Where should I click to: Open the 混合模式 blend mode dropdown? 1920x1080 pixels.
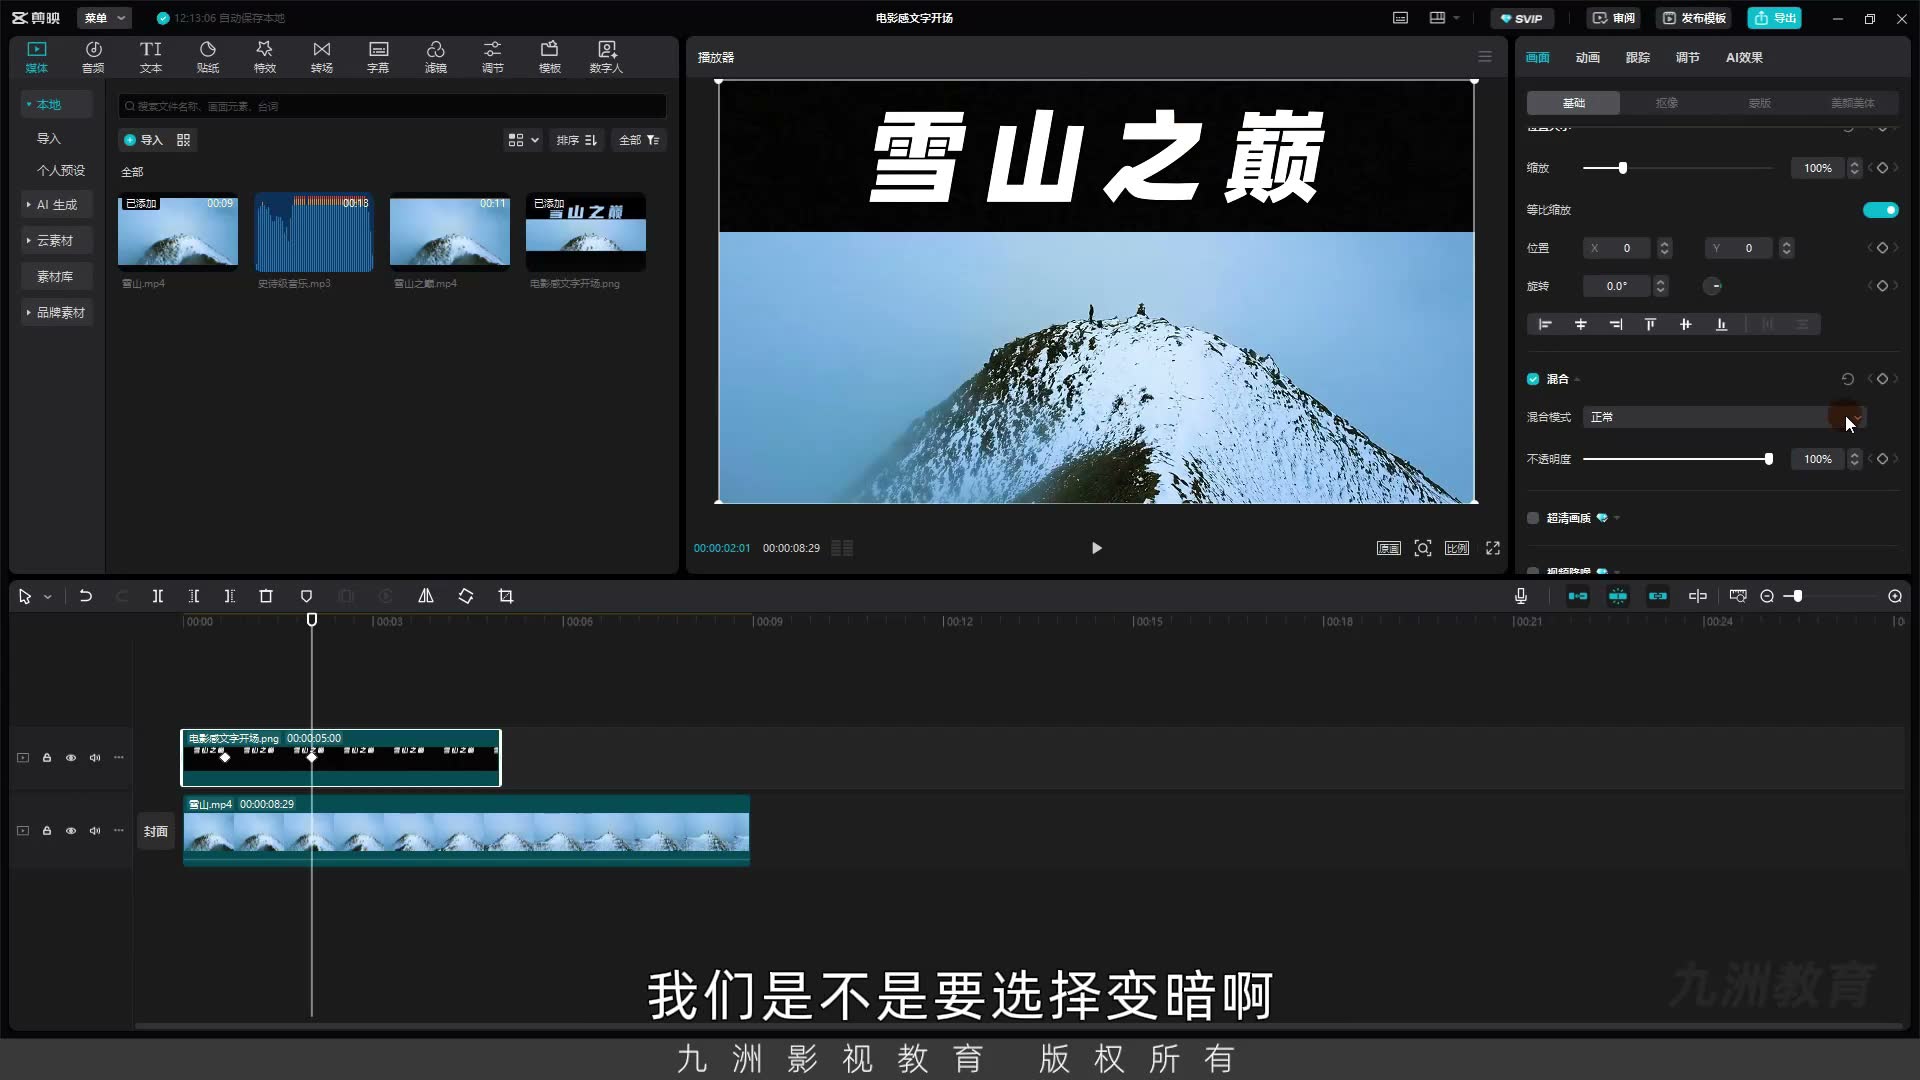pyautogui.click(x=1724, y=417)
